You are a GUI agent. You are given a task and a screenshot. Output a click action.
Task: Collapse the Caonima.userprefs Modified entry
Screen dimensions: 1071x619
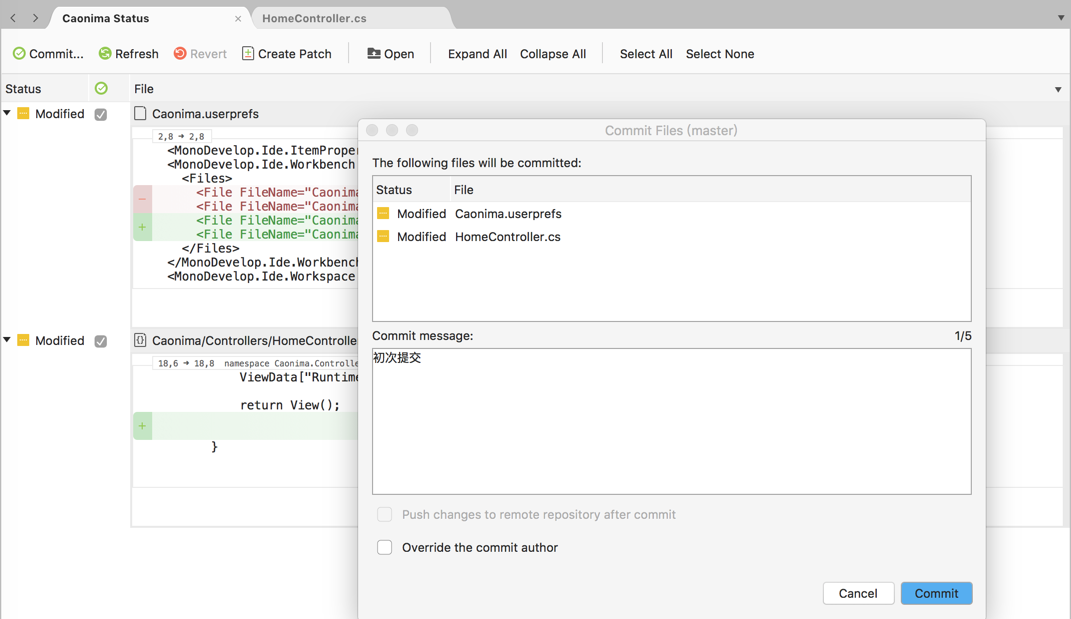pos(7,113)
